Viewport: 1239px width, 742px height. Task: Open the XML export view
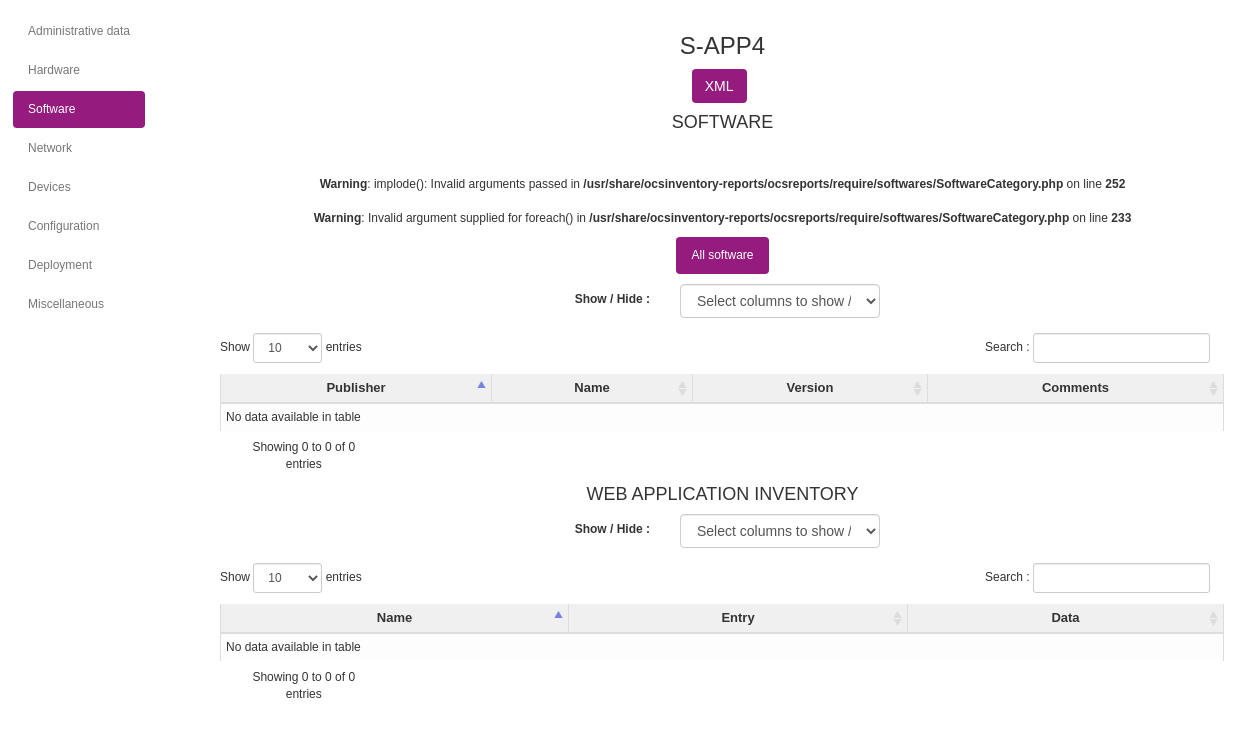tap(719, 86)
